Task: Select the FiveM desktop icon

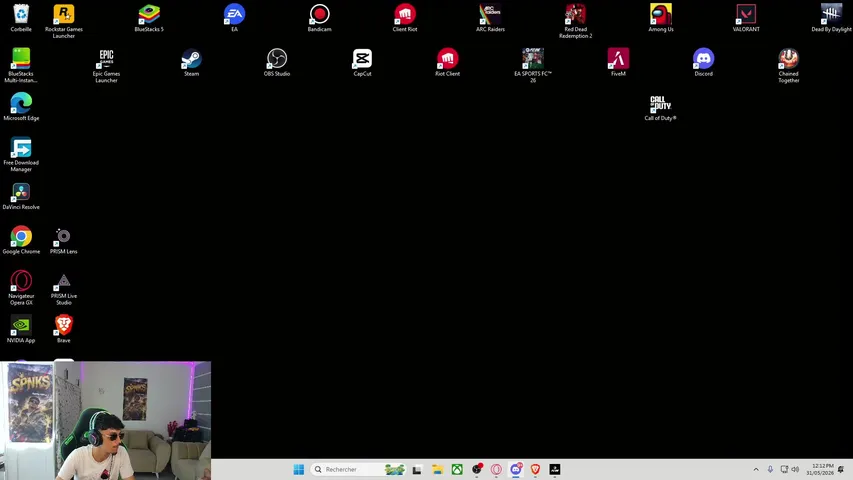Action: (618, 62)
